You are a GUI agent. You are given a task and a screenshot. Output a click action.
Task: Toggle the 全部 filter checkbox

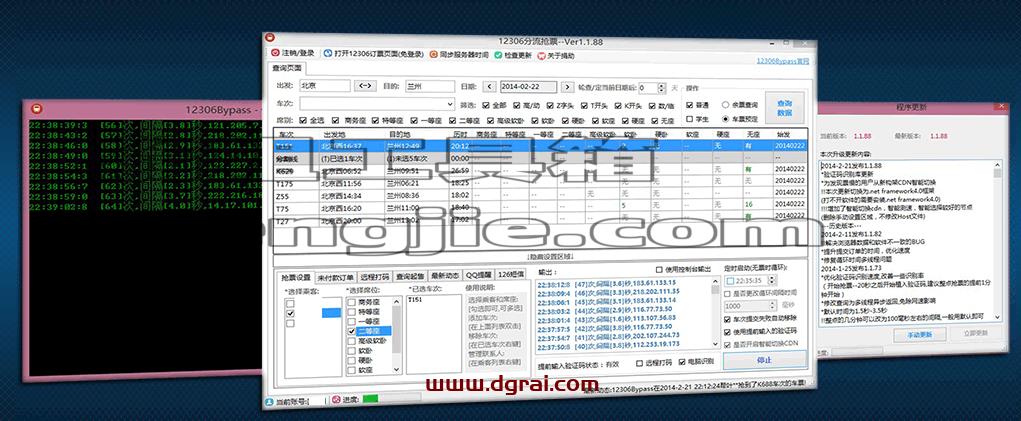(484, 105)
